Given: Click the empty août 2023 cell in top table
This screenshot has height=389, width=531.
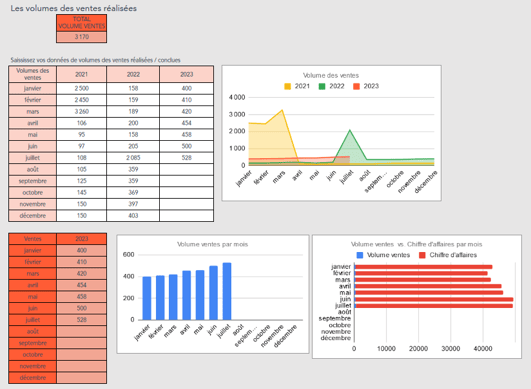Looking at the screenshot, I should pyautogui.click(x=187, y=169).
